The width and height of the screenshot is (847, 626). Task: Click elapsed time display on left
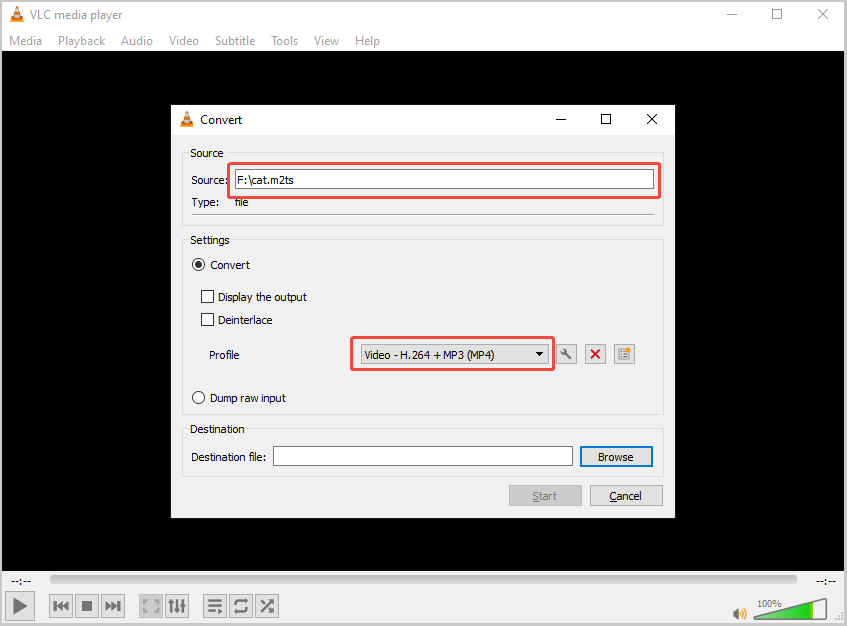point(21,581)
